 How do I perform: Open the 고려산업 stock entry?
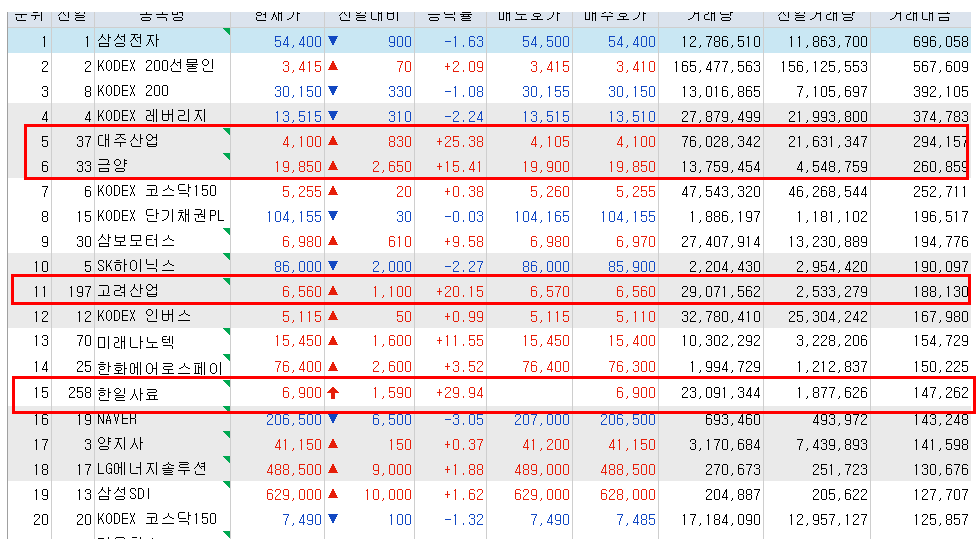[x=128, y=291]
